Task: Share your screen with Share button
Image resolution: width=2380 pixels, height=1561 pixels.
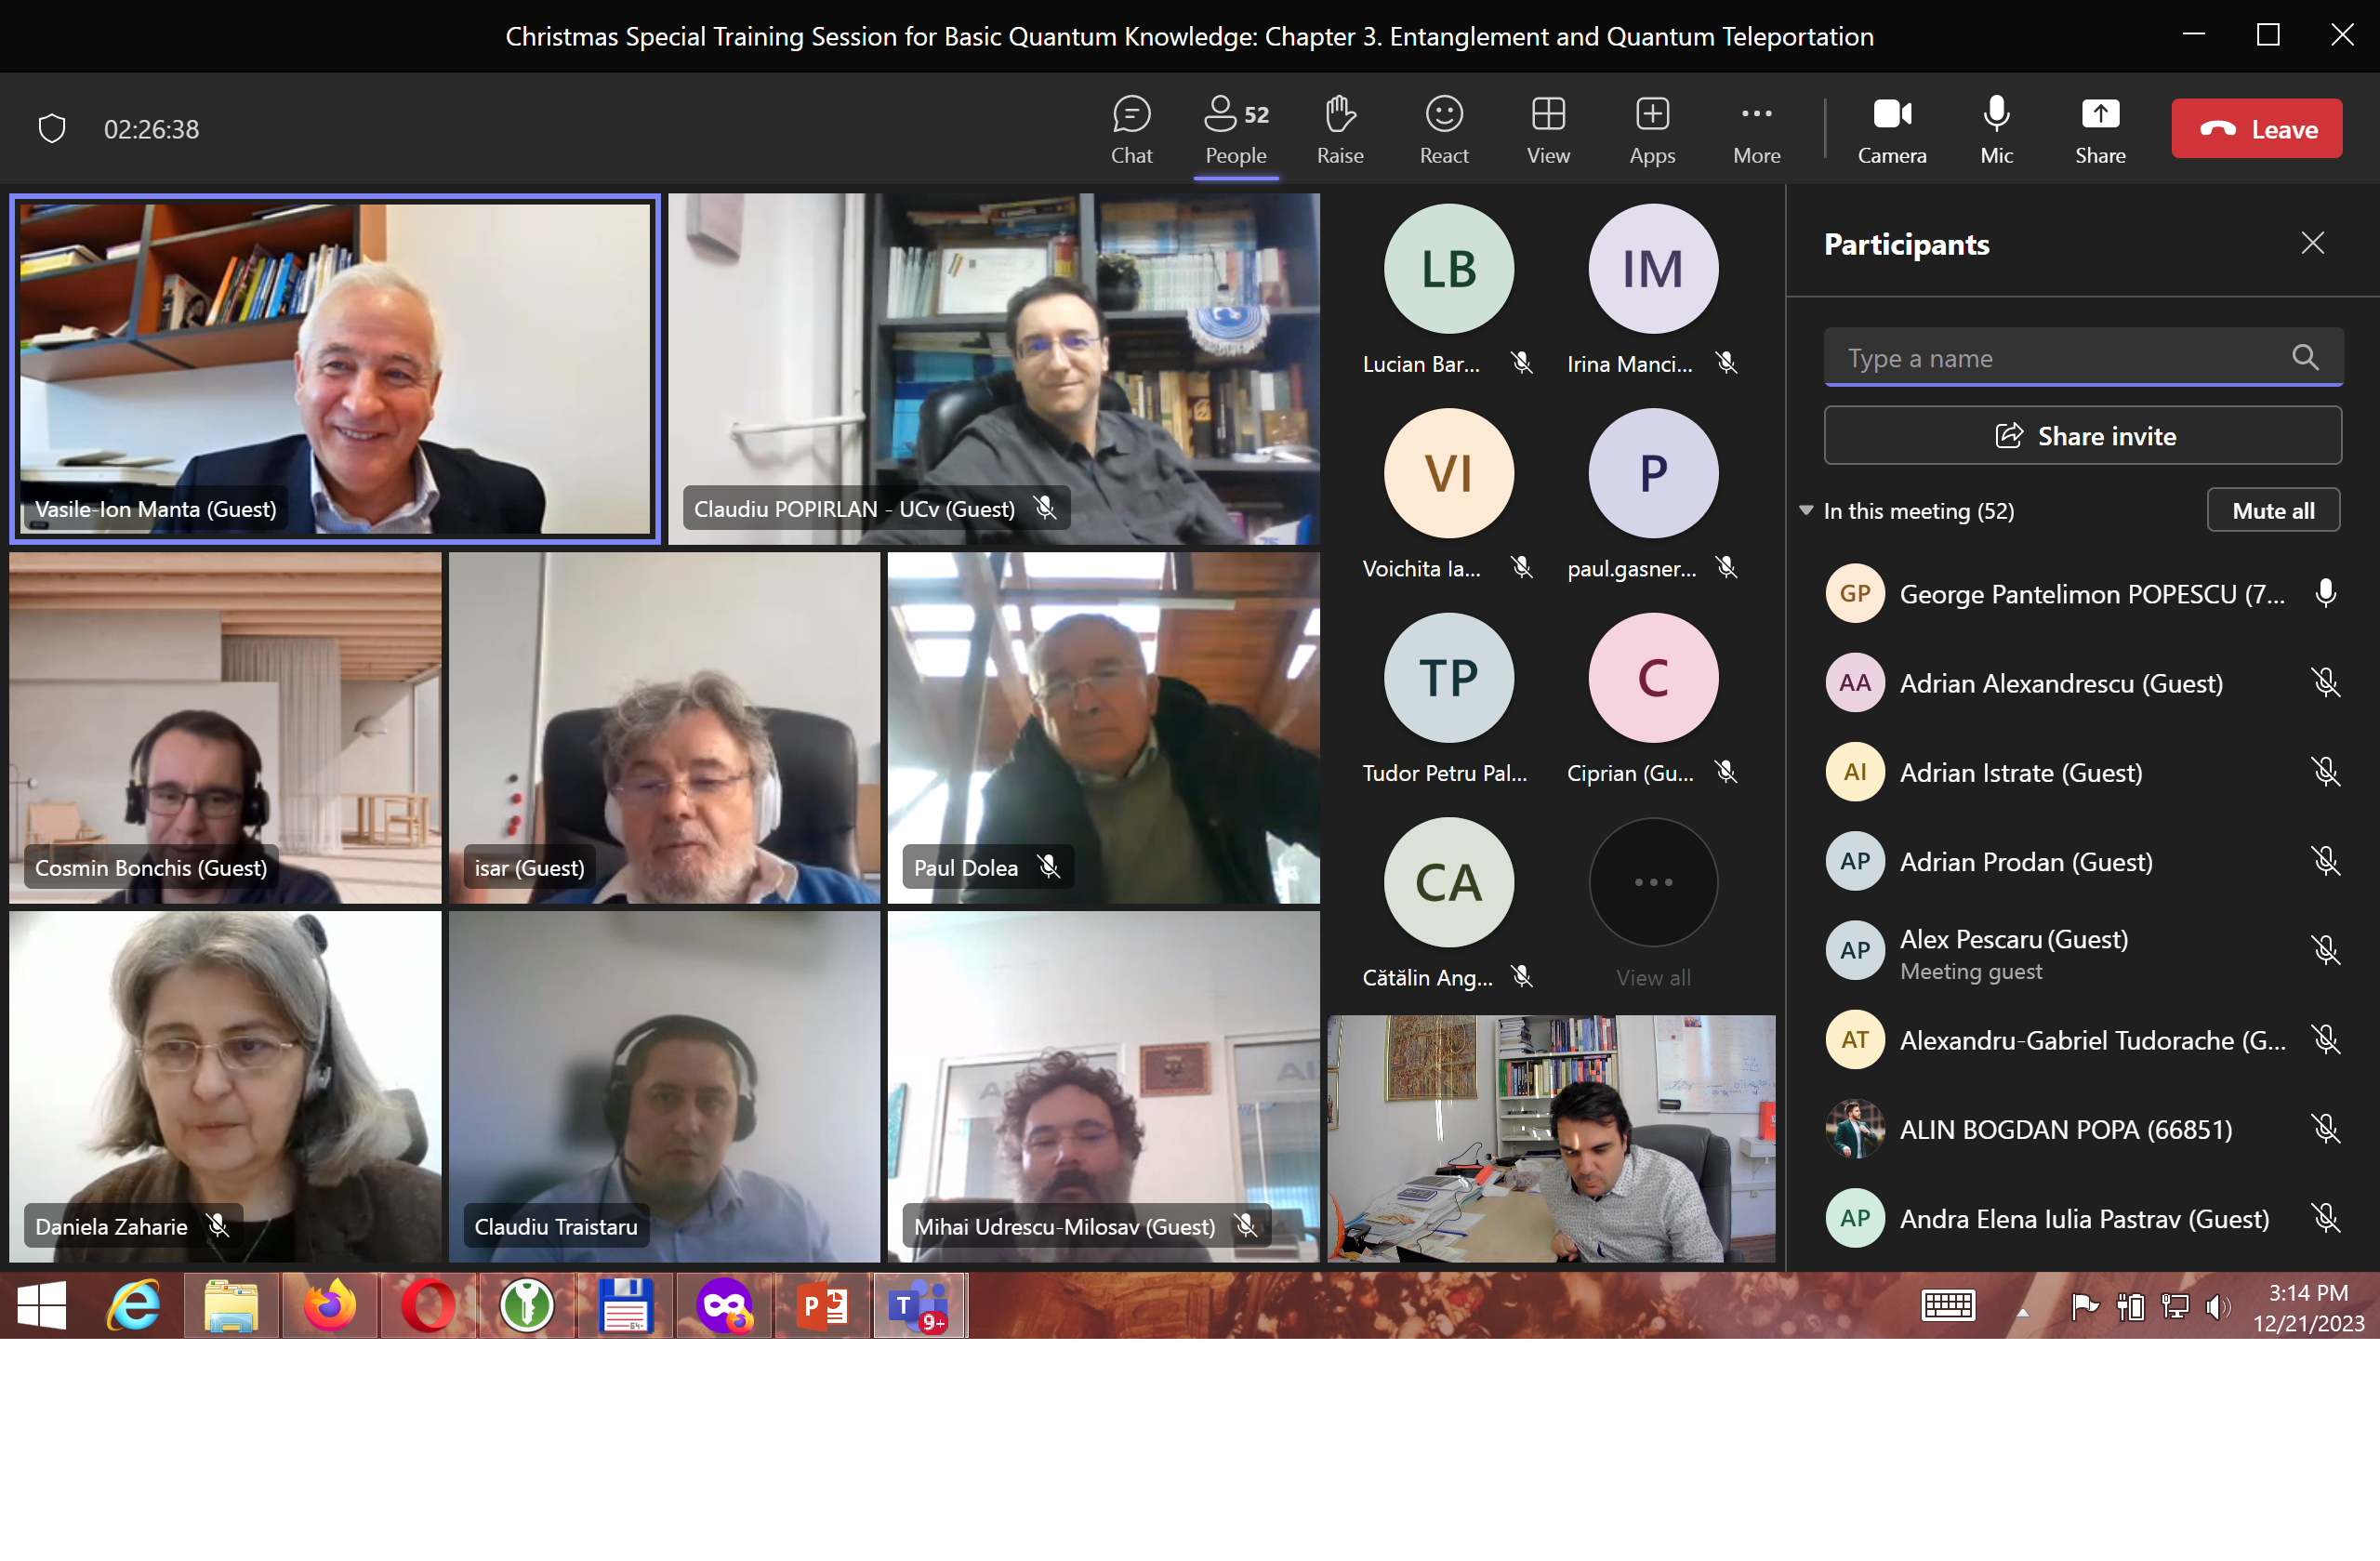Action: [x=2099, y=130]
